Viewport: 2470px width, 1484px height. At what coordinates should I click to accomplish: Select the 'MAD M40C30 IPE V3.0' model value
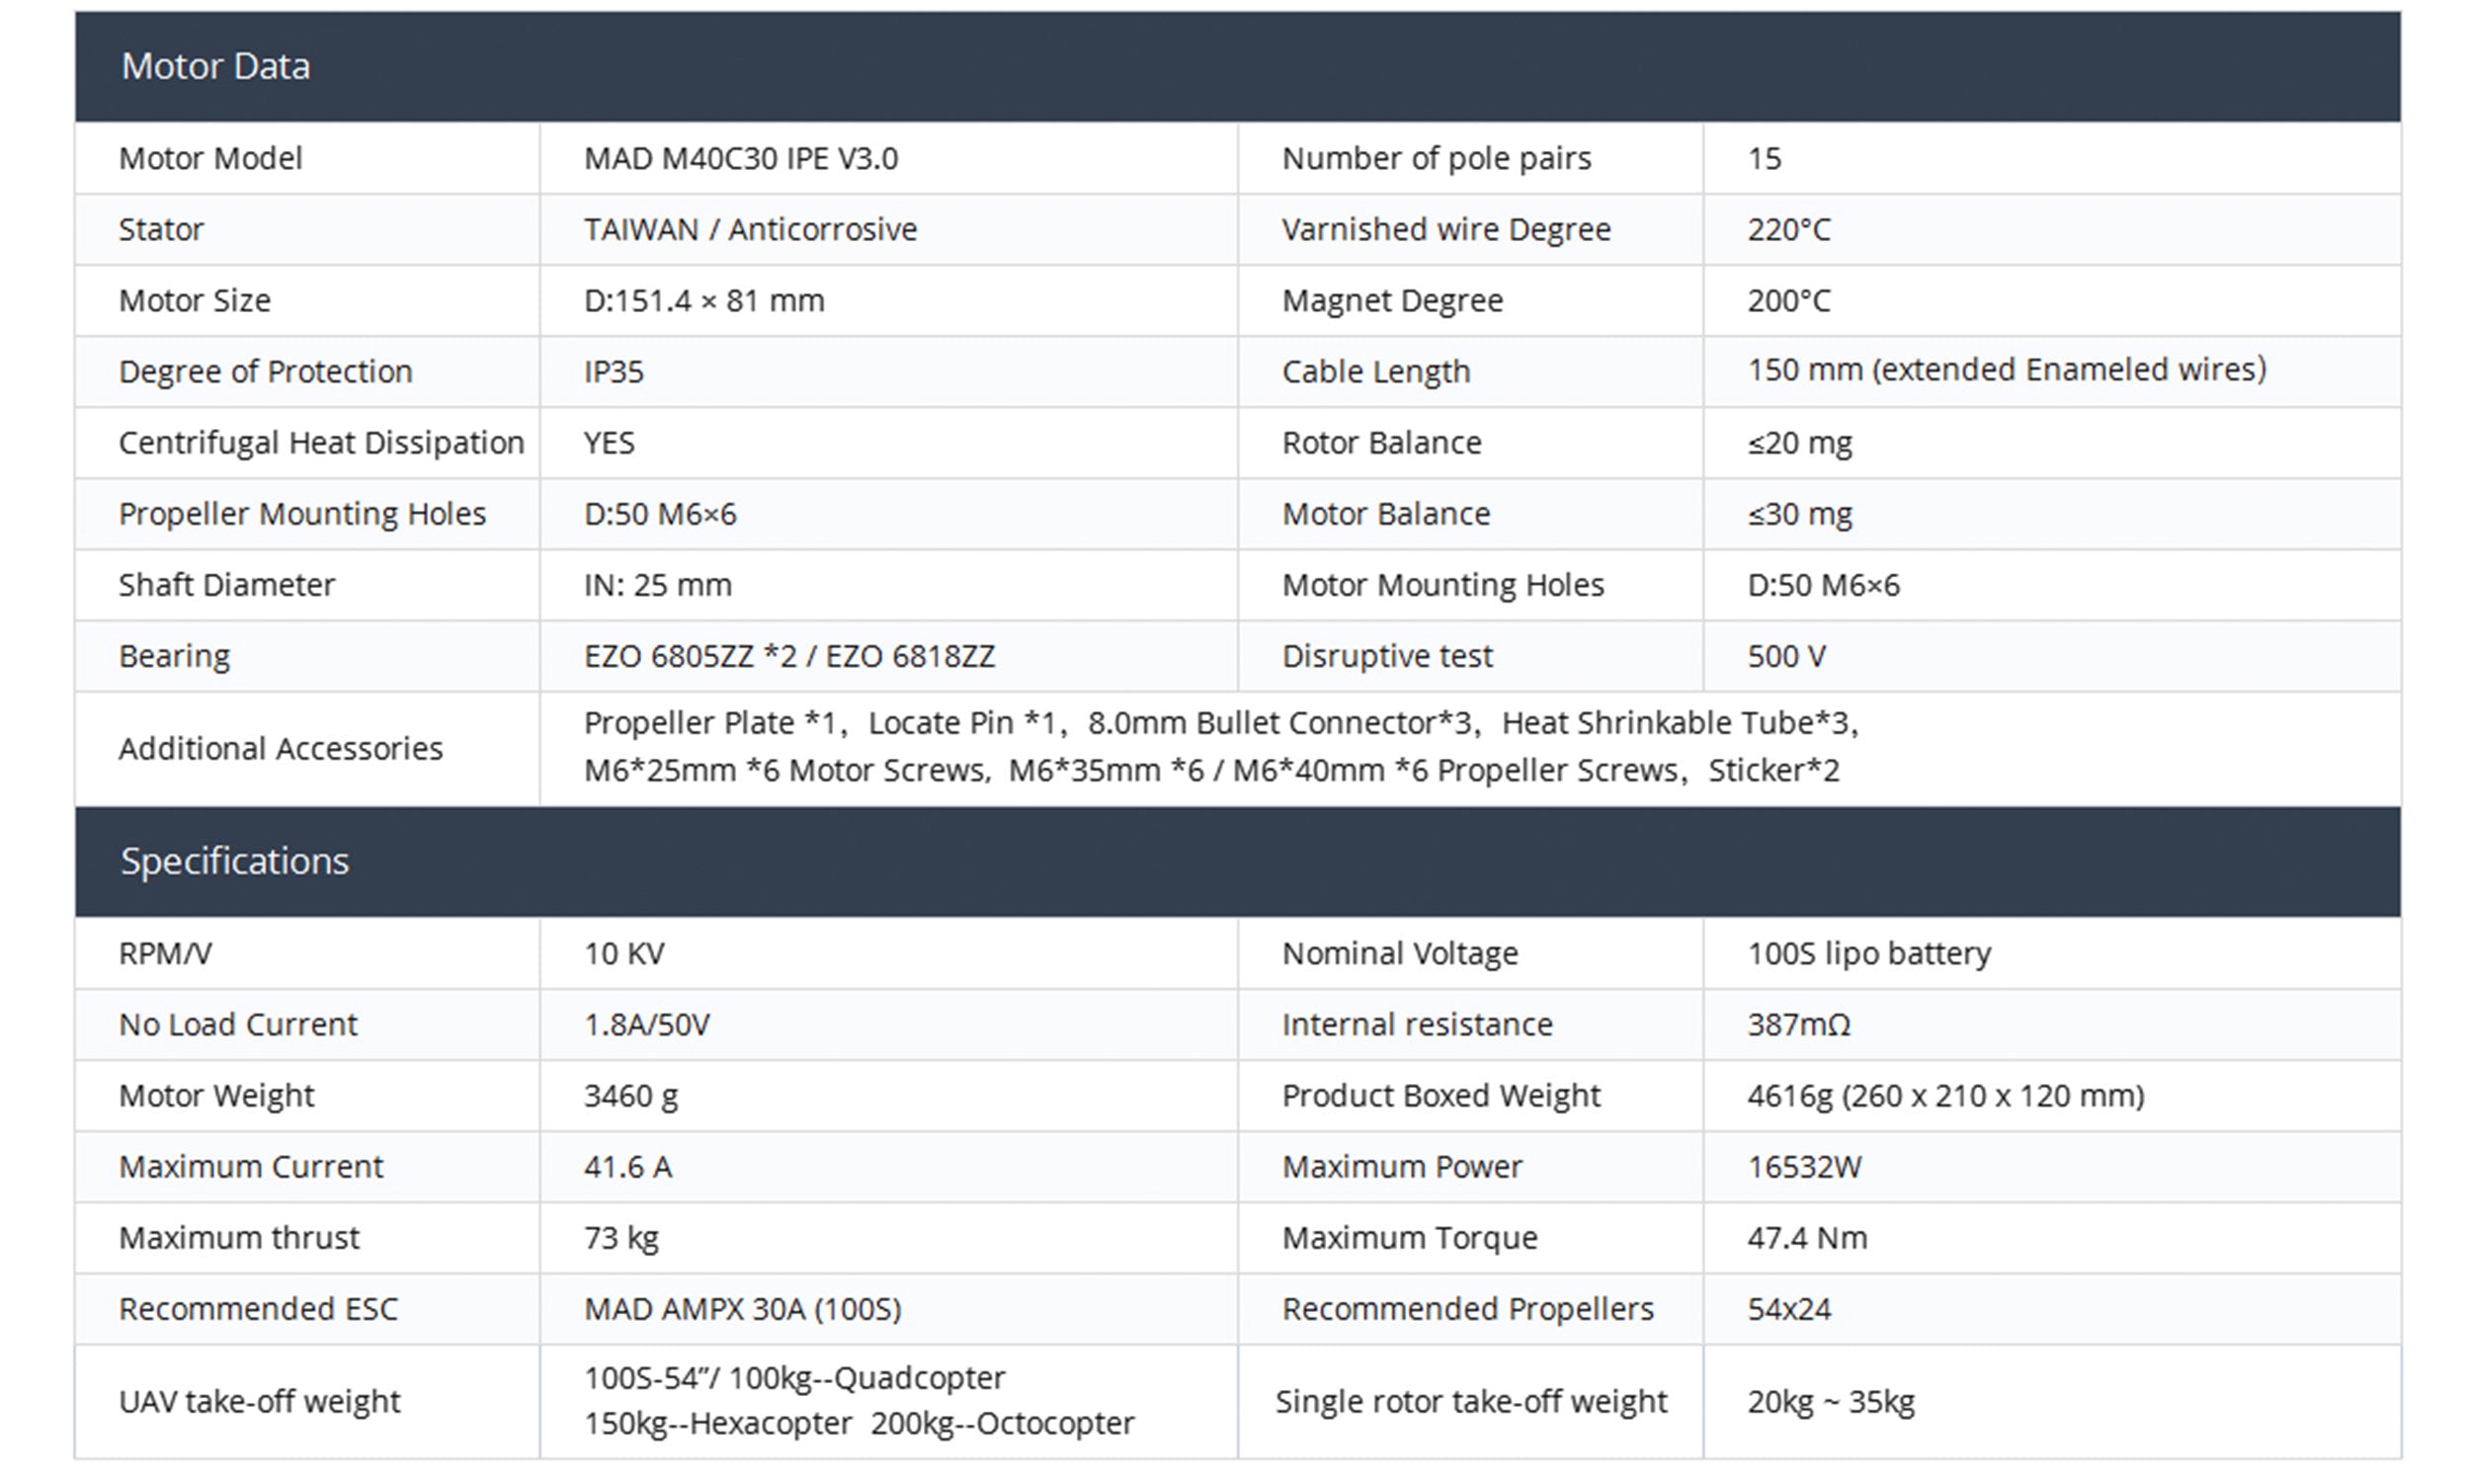click(x=741, y=158)
